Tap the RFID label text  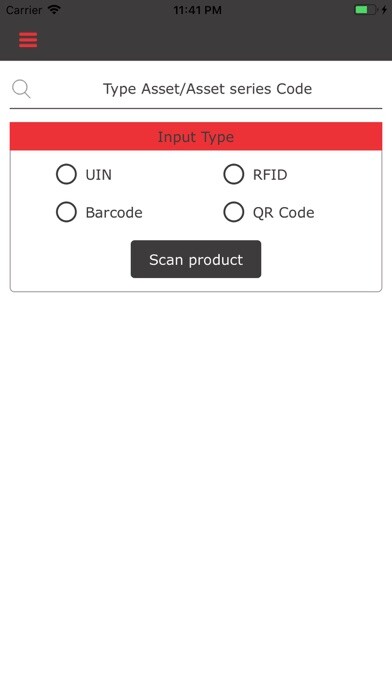[270, 174]
